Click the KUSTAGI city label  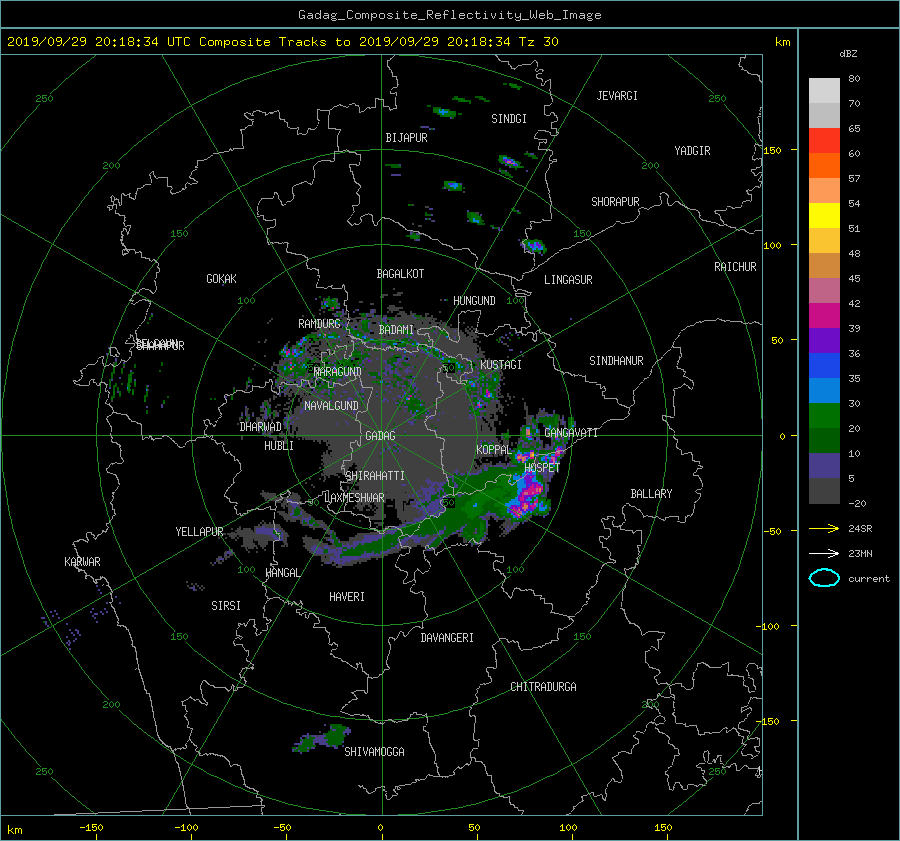pyautogui.click(x=501, y=365)
